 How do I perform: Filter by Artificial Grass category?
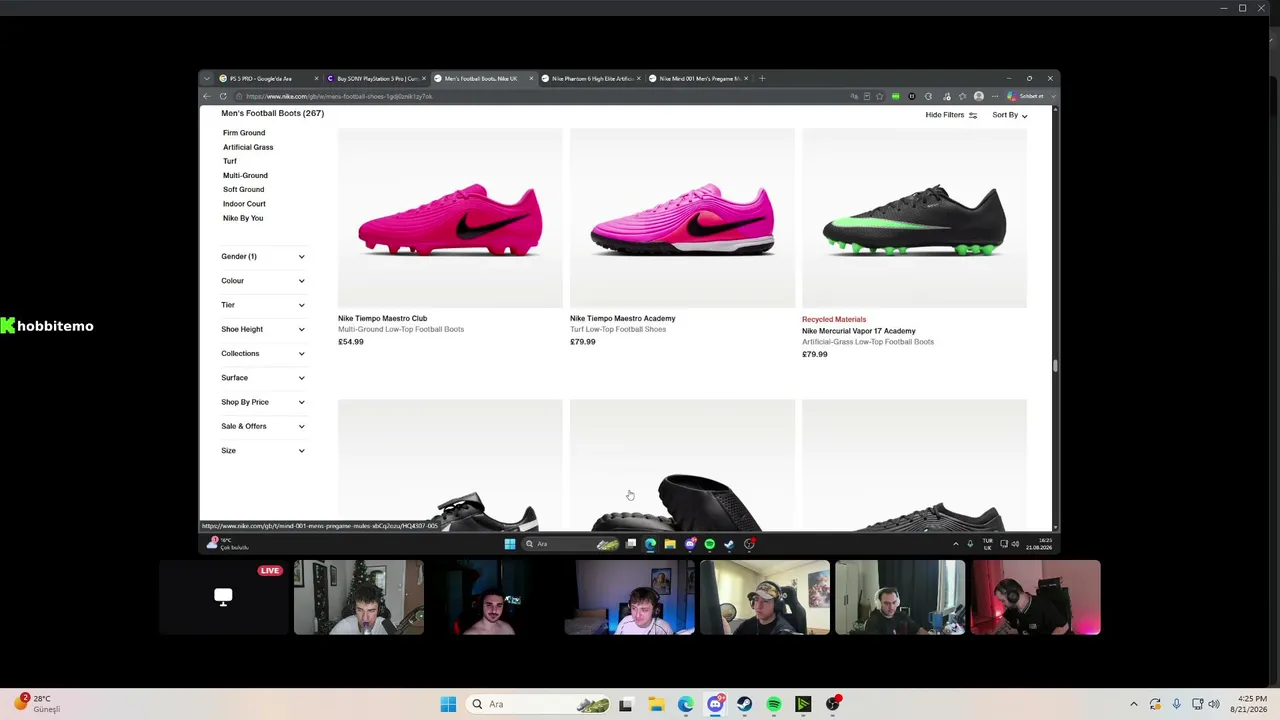pyautogui.click(x=248, y=147)
